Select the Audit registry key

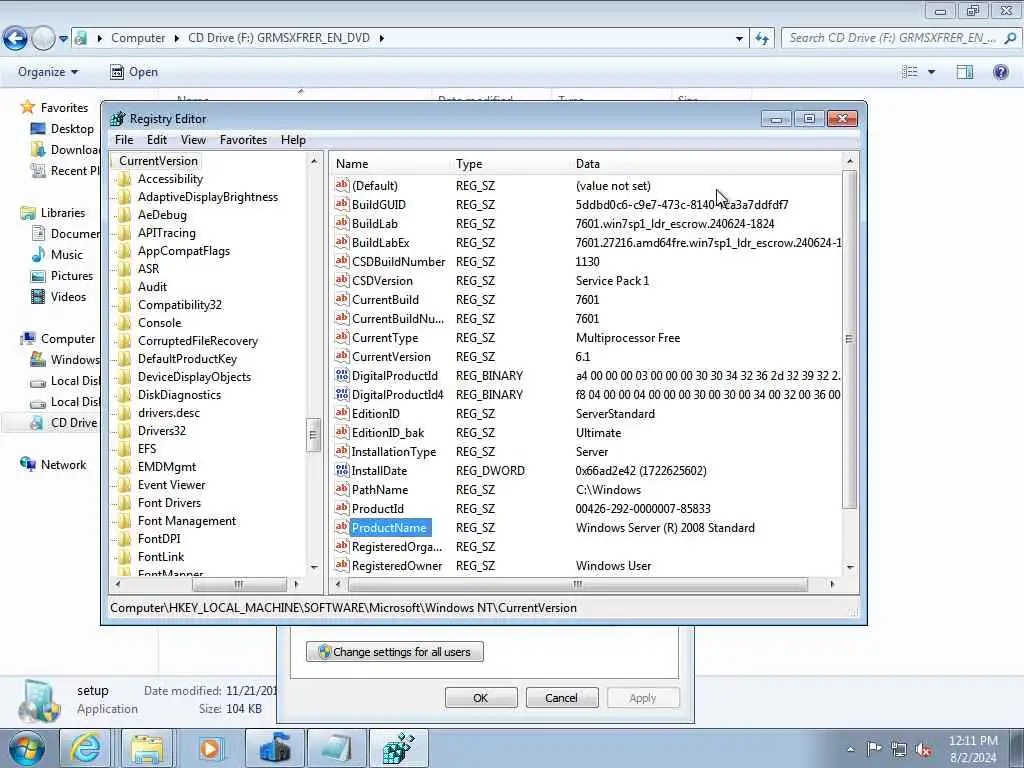tap(152, 287)
